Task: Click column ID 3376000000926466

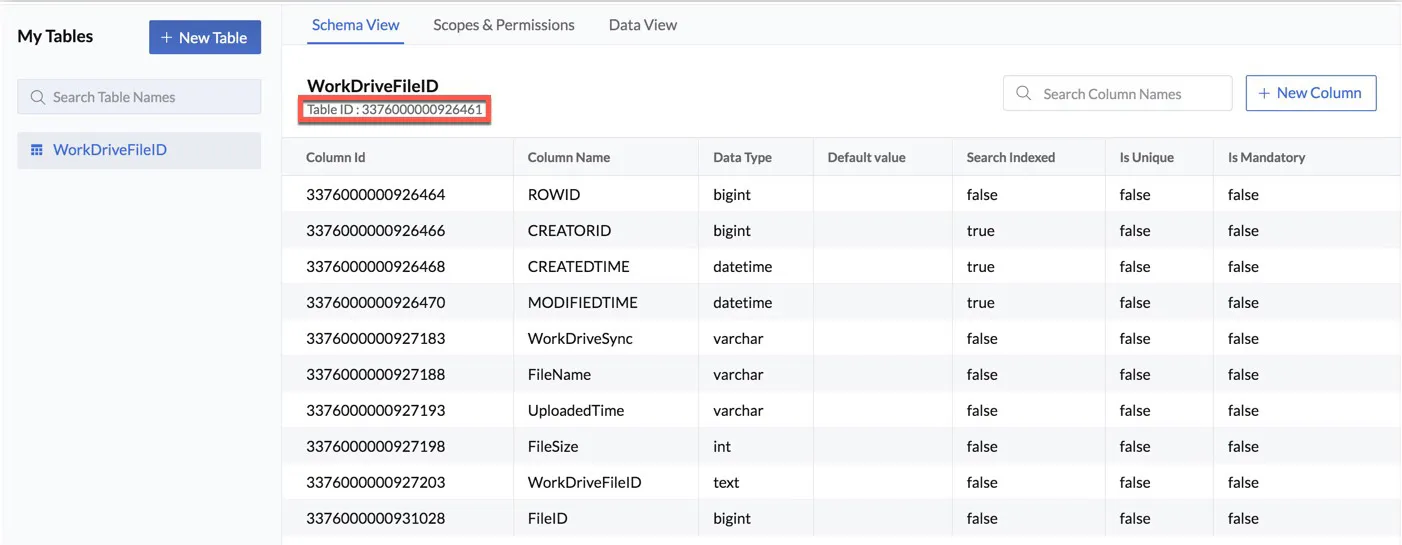Action: (376, 231)
